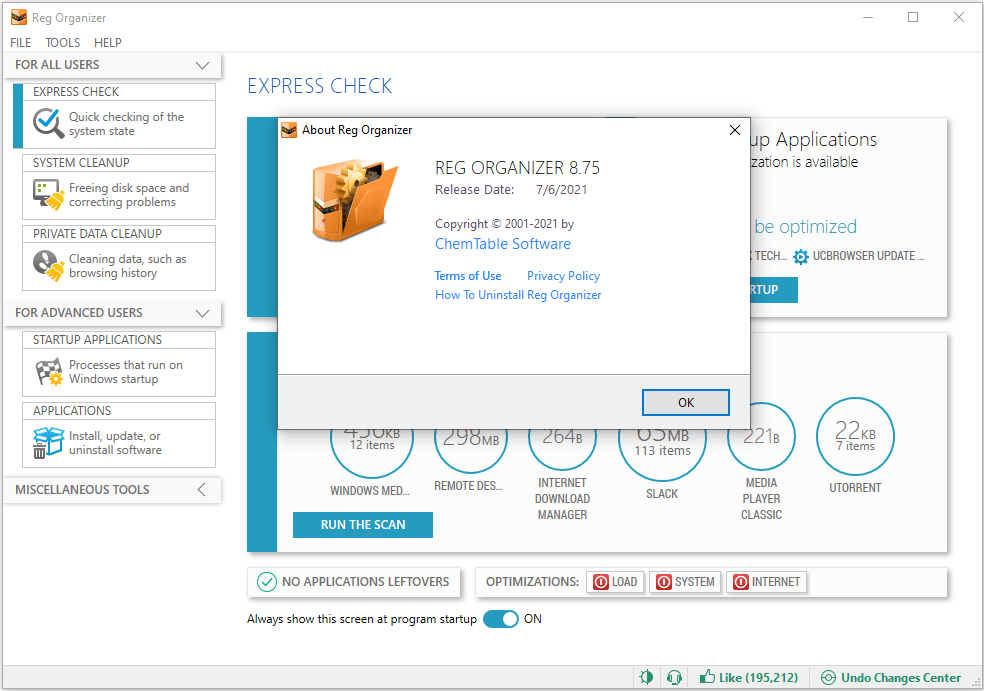Click the headset support icon in status bar

coord(675,677)
